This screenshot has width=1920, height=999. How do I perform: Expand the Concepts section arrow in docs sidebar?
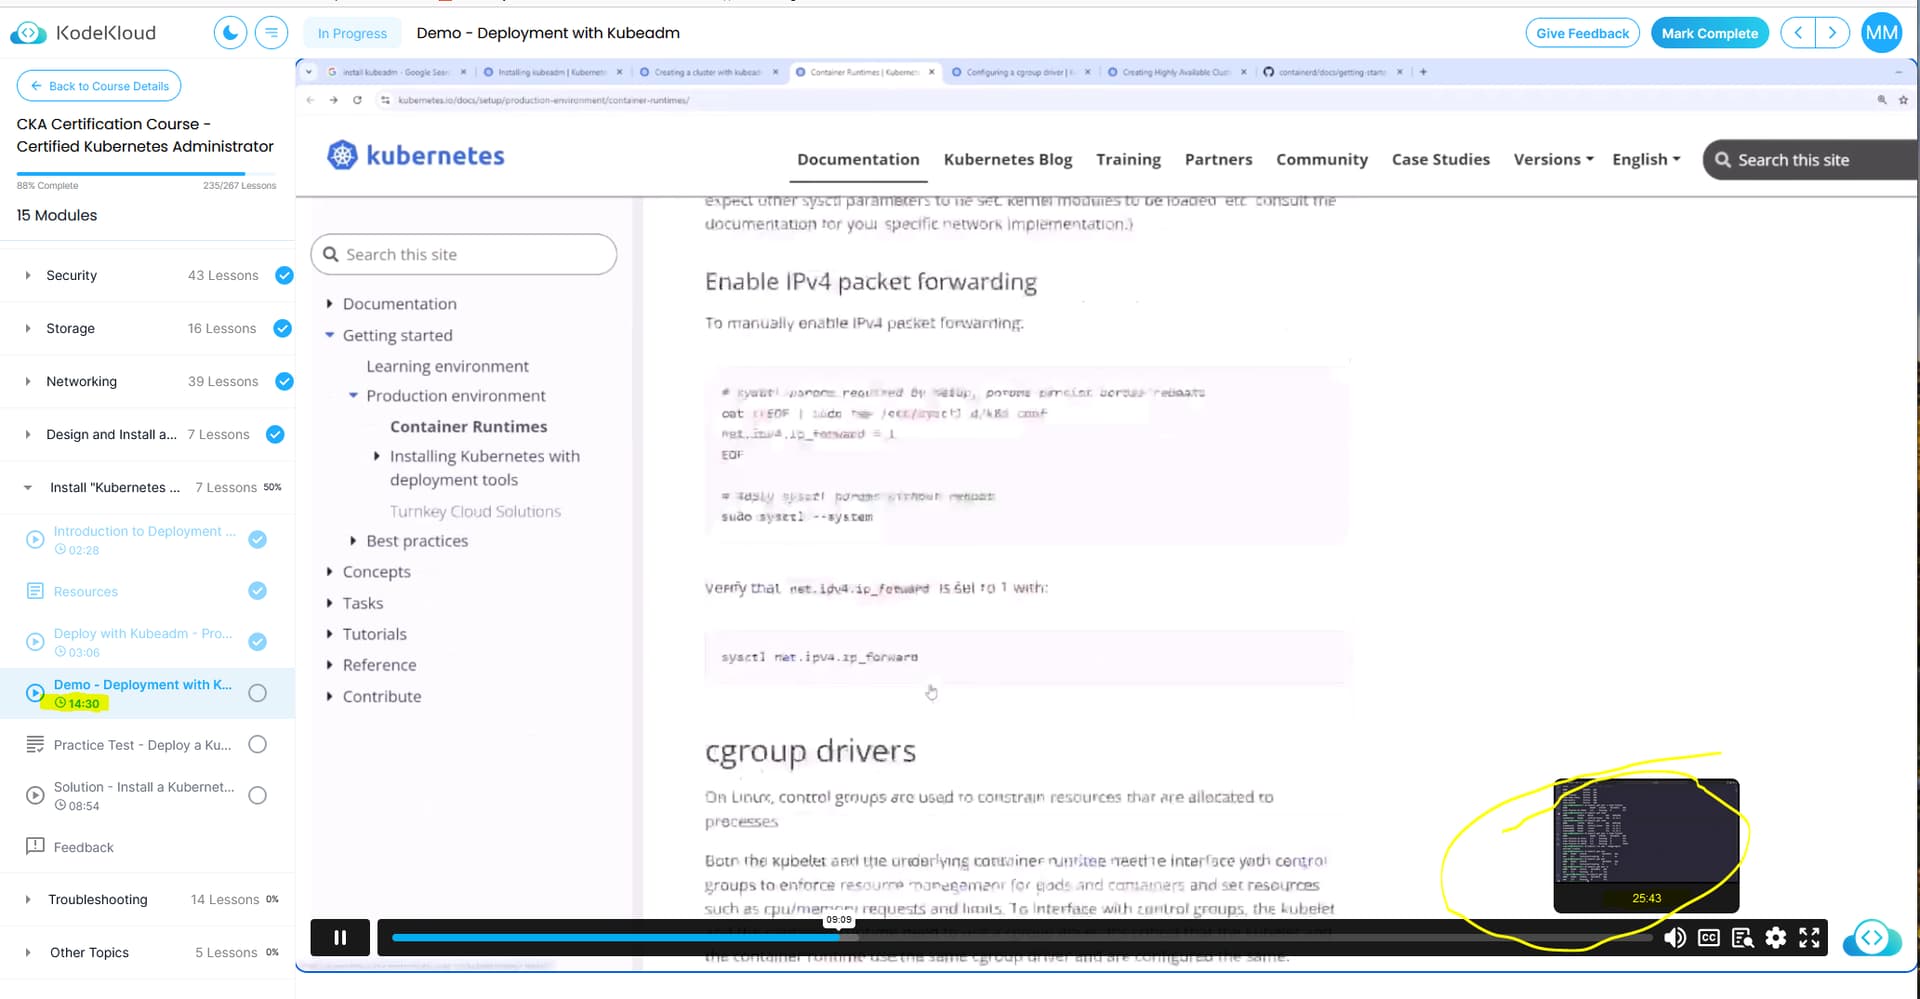(x=329, y=572)
